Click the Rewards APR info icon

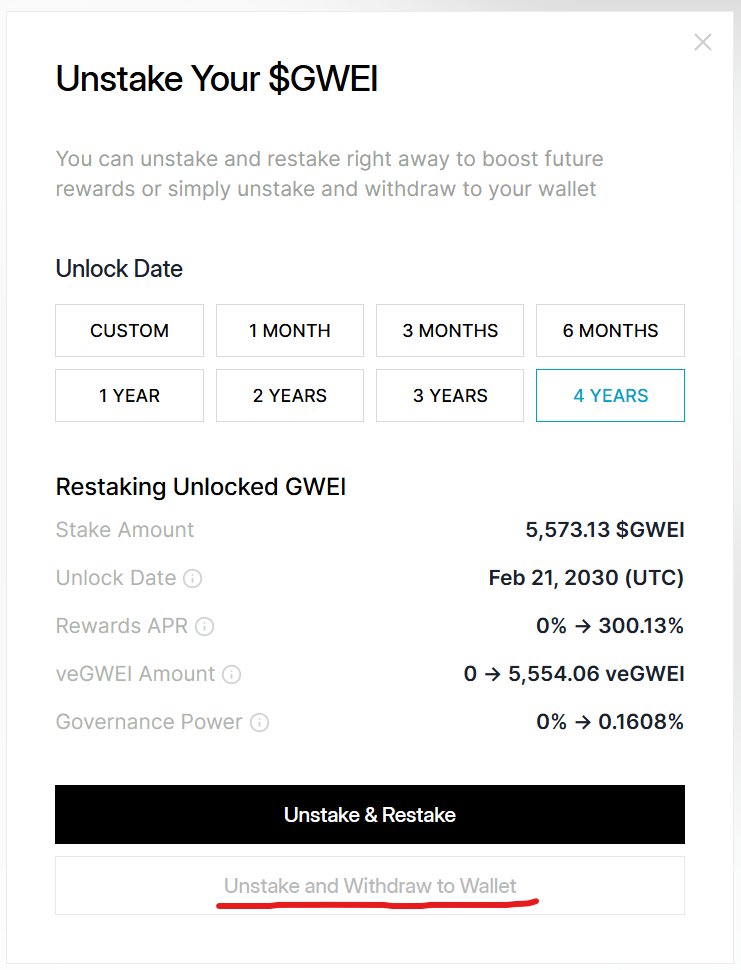204,627
